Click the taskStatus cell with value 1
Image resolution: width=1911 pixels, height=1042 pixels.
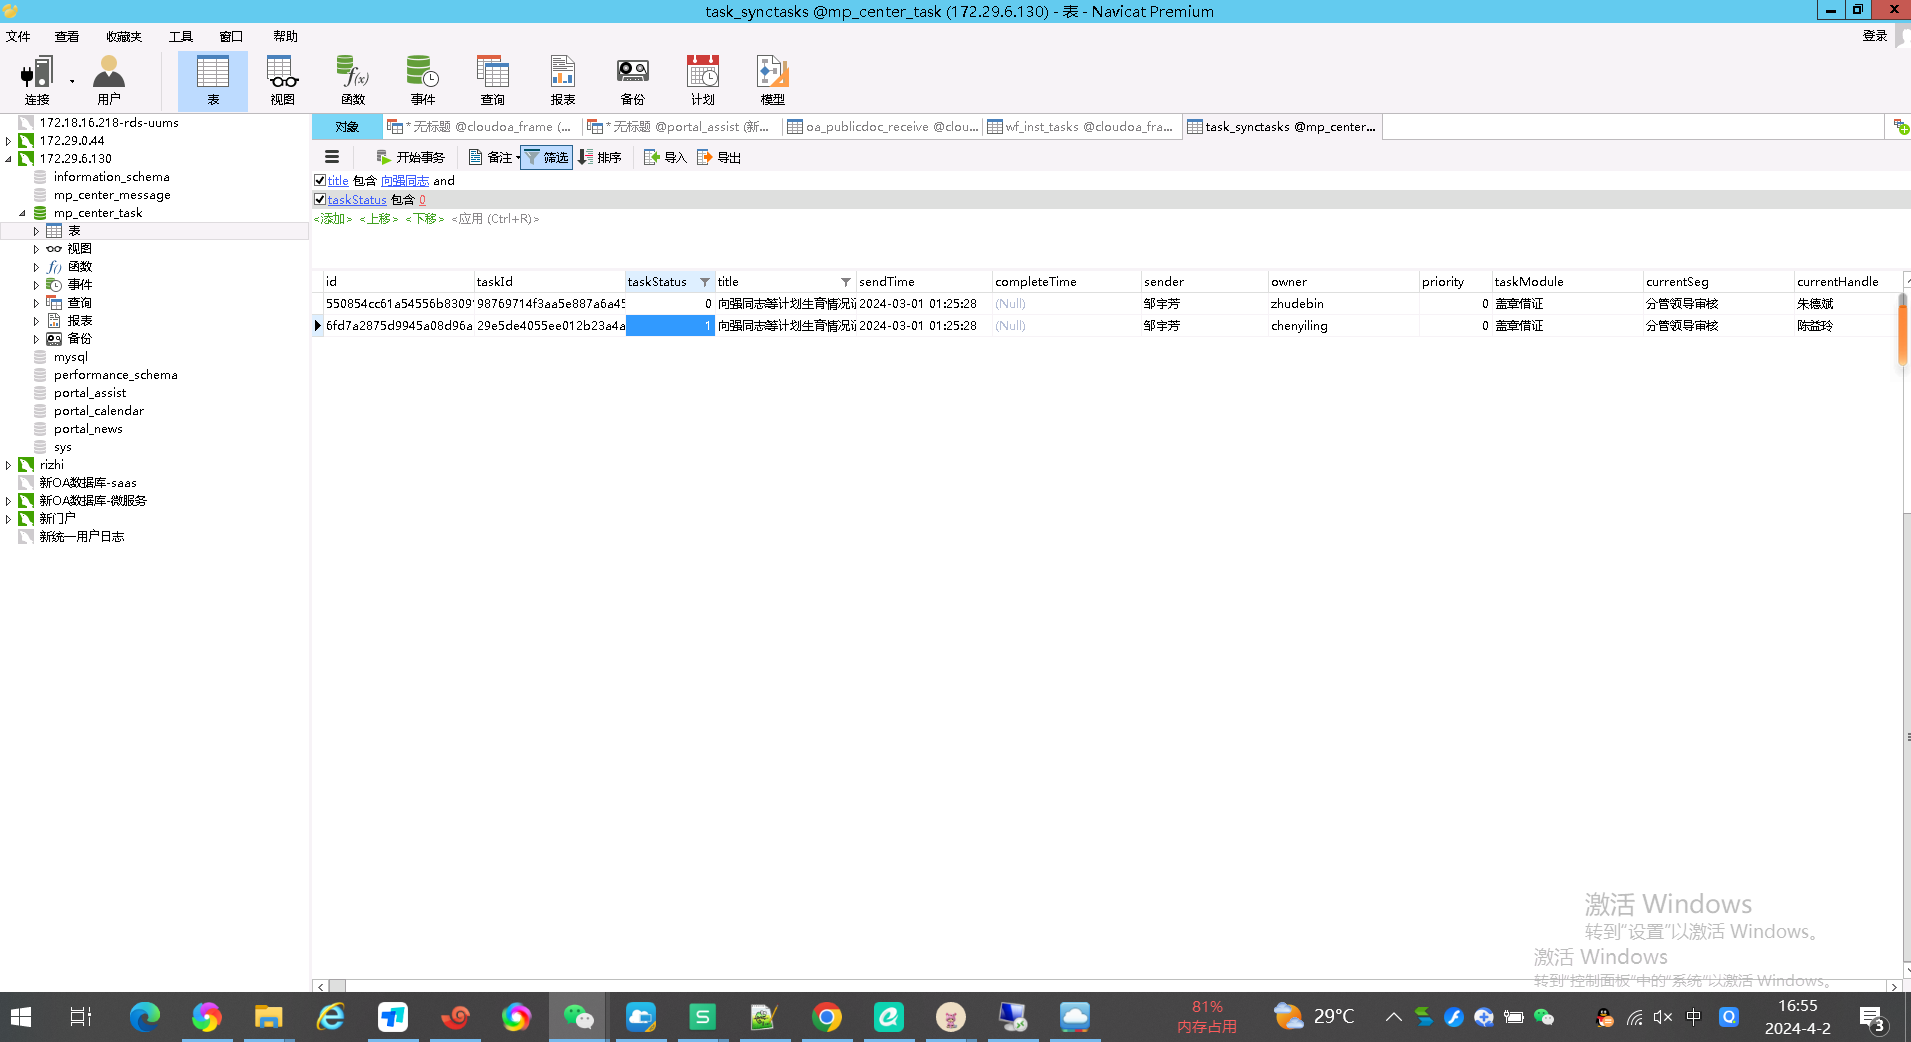coord(670,326)
